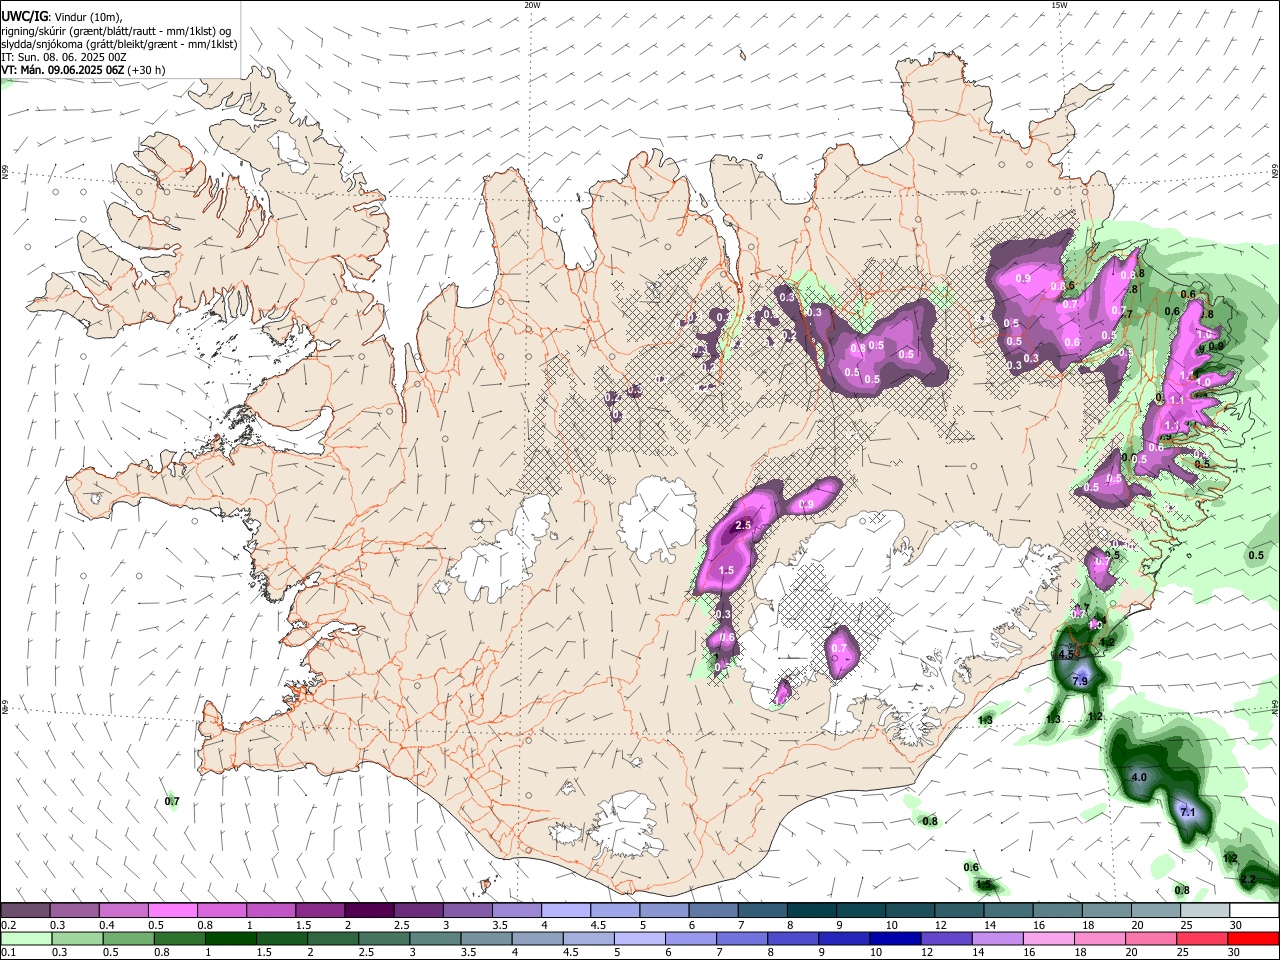This screenshot has width=1280, height=960.
Task: Click the '0.1' label in the bottom legend row
Action: pos(9,953)
